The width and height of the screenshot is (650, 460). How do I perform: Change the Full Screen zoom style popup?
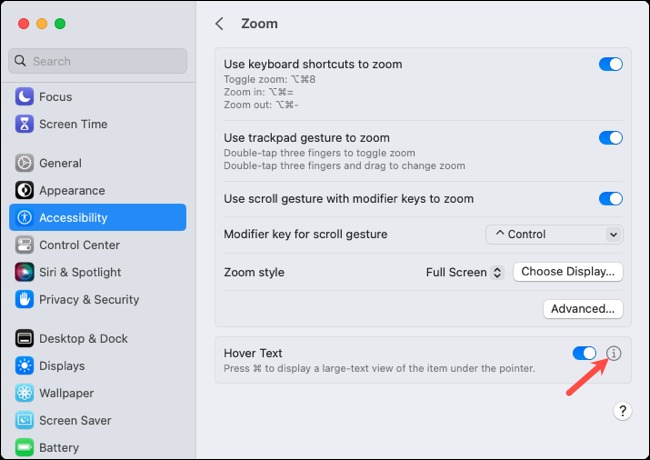click(x=465, y=272)
